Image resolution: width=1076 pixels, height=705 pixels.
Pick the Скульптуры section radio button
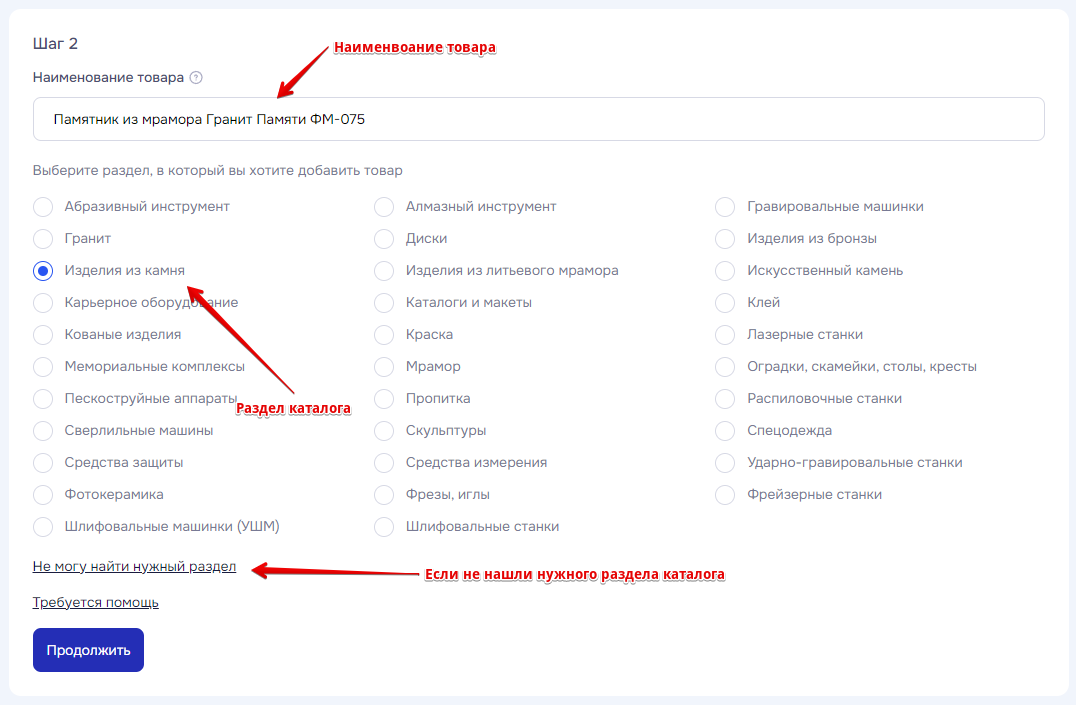(x=384, y=431)
